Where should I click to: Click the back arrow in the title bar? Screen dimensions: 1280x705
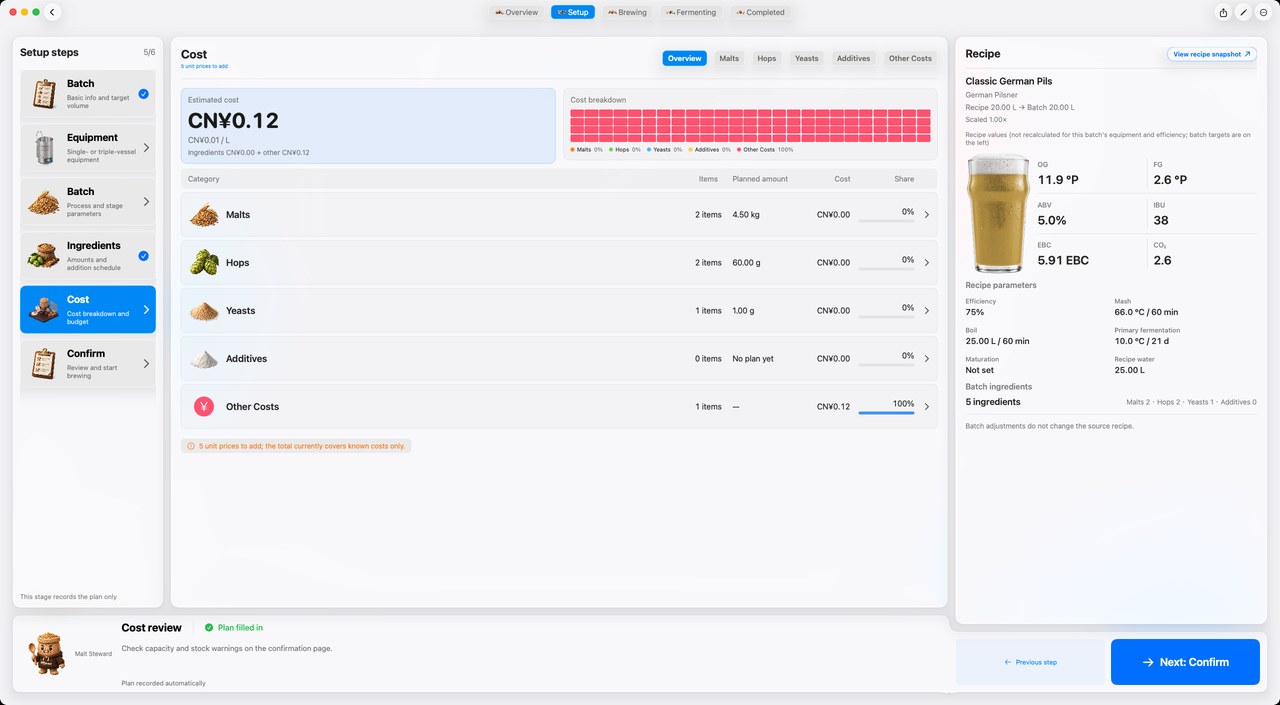[x=53, y=12]
